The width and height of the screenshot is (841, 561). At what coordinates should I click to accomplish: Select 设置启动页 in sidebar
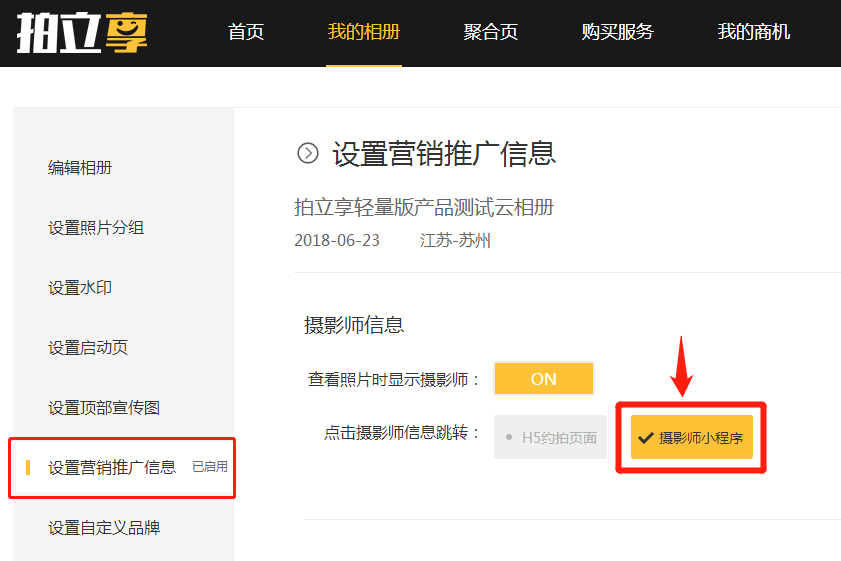[88, 348]
